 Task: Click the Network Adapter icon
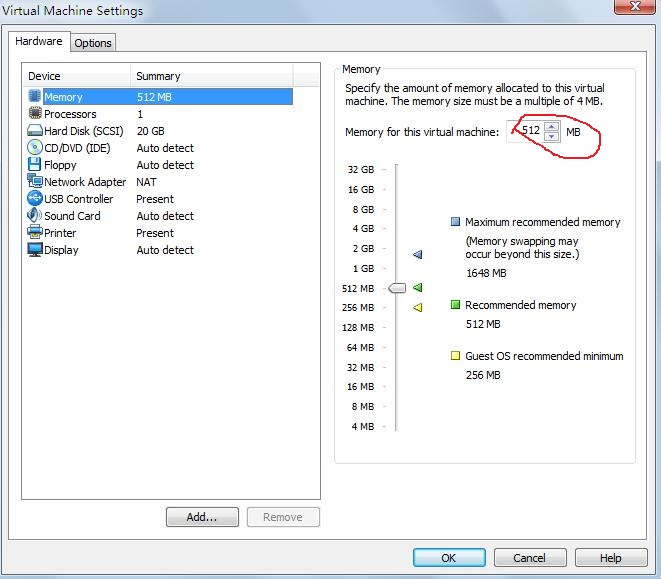tap(35, 181)
